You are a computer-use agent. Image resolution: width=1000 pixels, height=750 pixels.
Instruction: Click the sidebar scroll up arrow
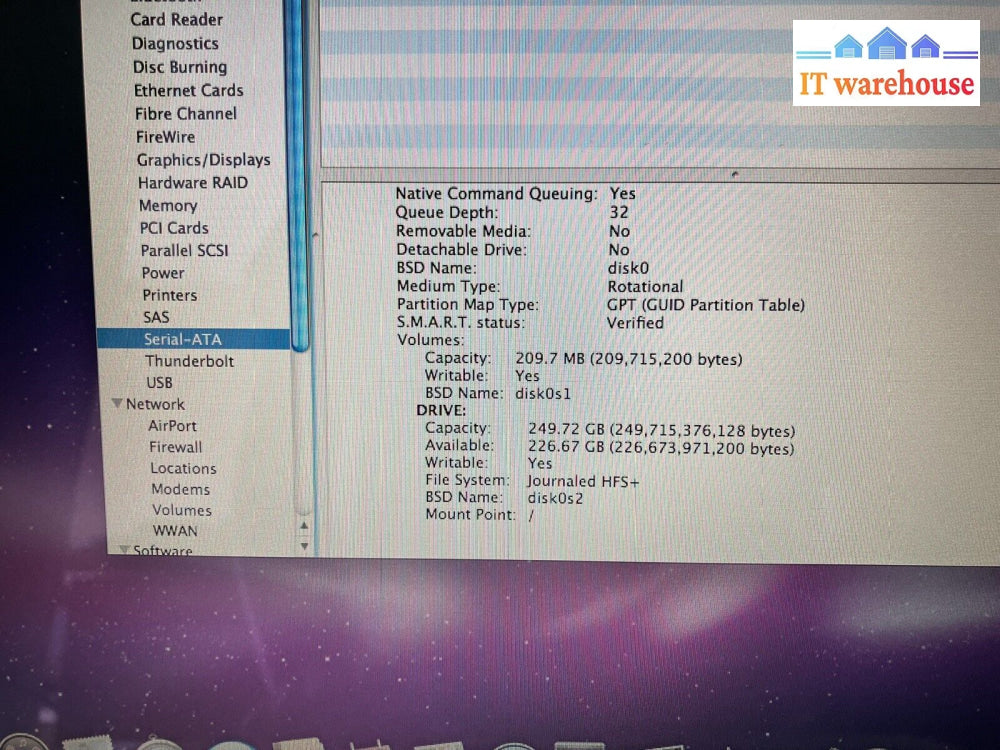point(304,527)
